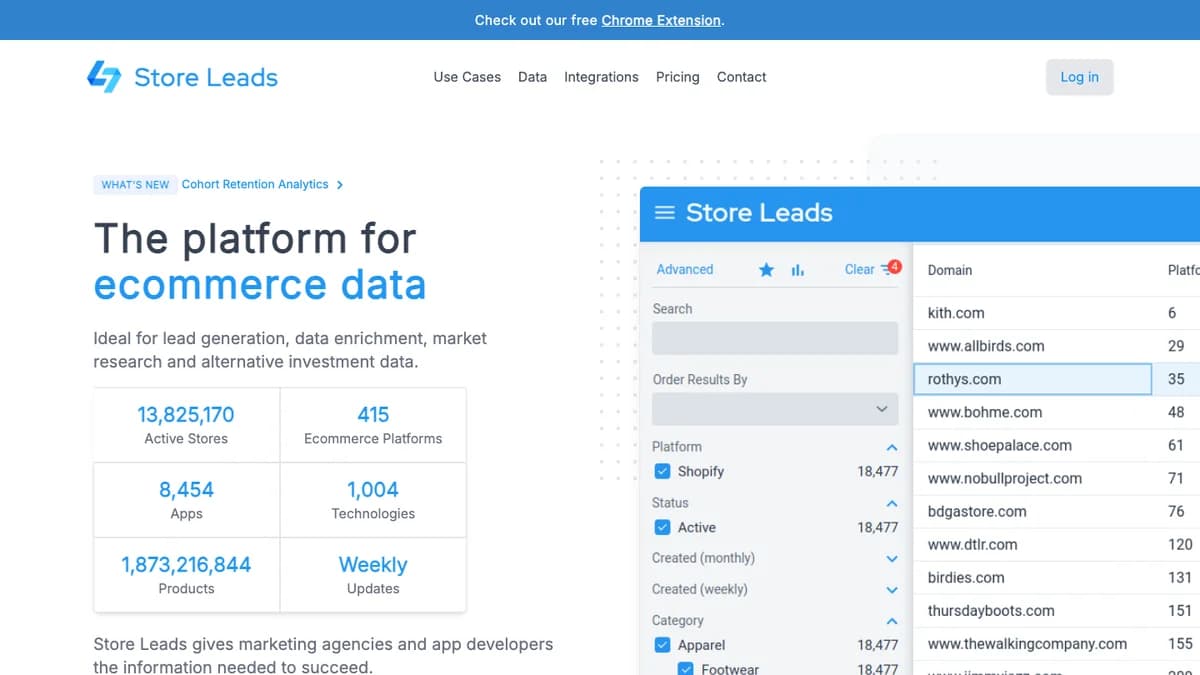Click thursdayboots.com in the table
Viewport: 1200px width, 675px height.
pos(991,610)
